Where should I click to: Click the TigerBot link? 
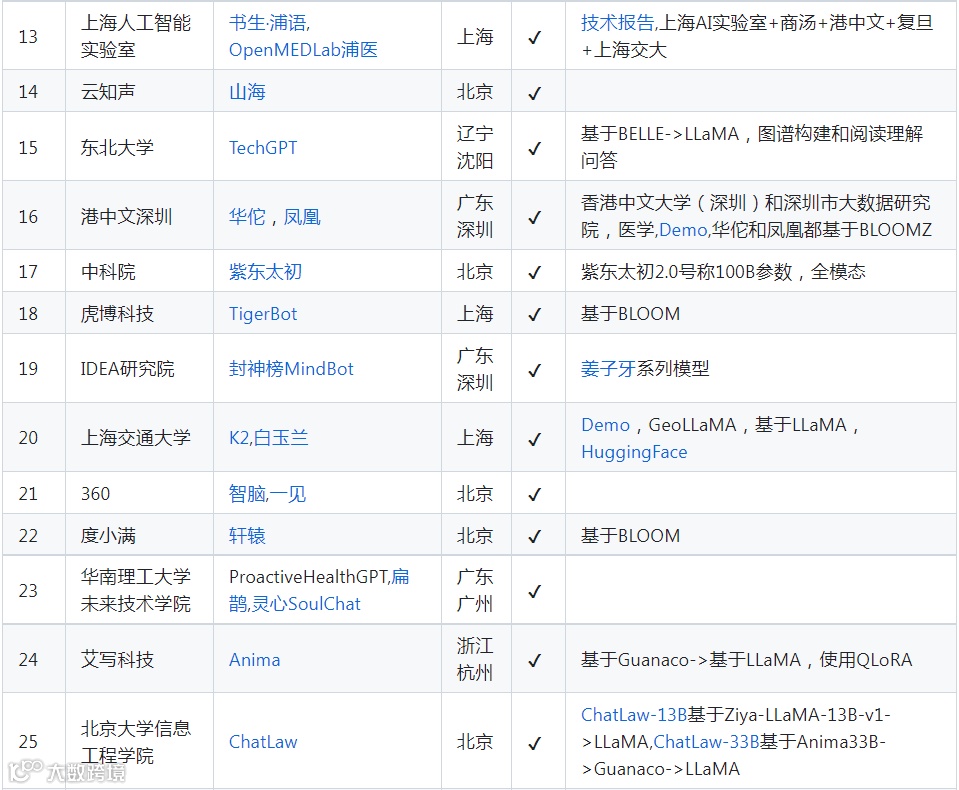[263, 314]
